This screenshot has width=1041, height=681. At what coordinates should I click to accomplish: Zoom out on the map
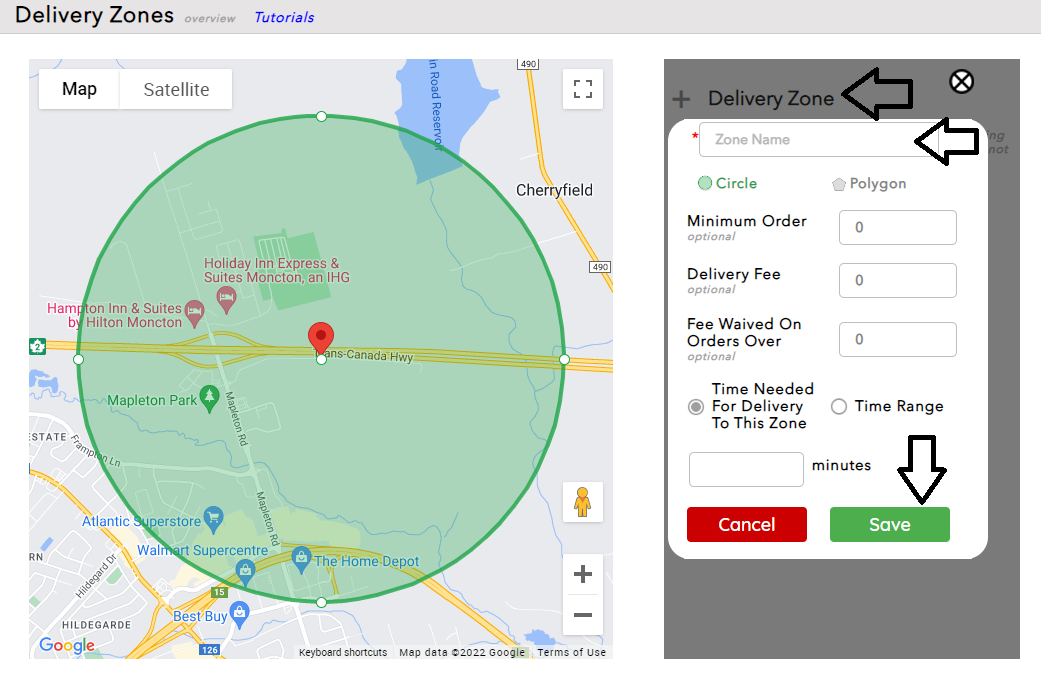point(582,615)
